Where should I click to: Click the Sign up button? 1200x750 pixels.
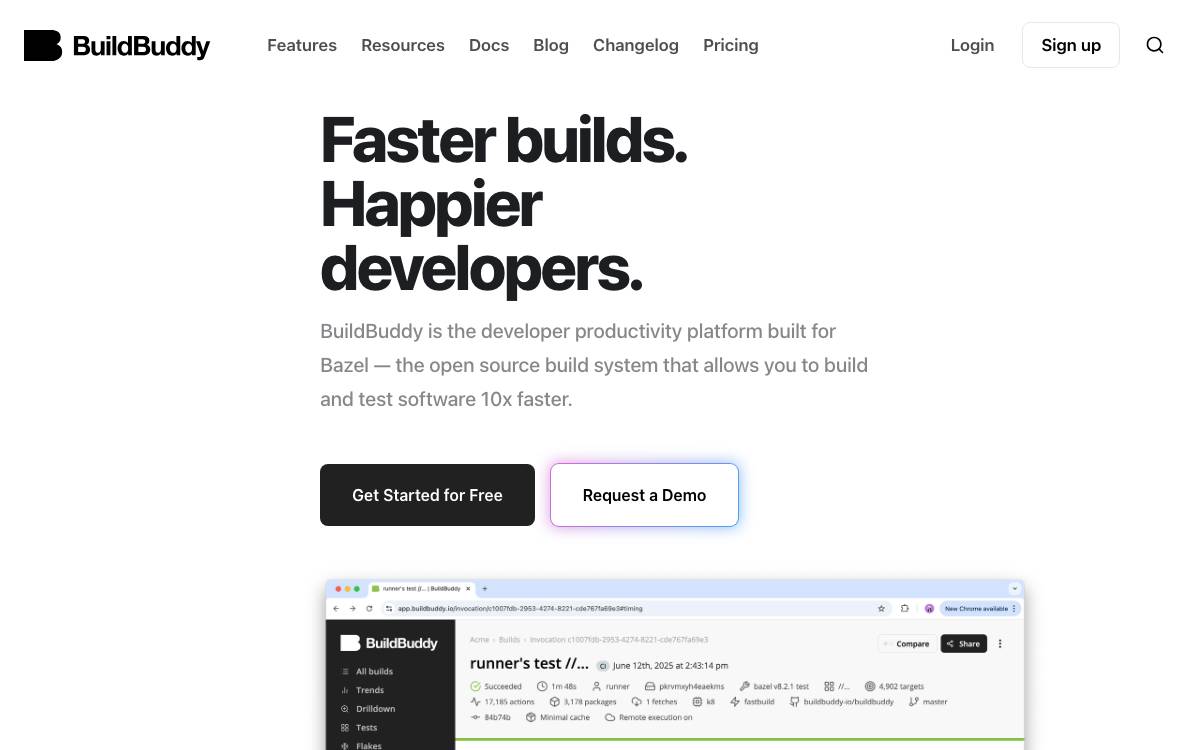(1071, 45)
